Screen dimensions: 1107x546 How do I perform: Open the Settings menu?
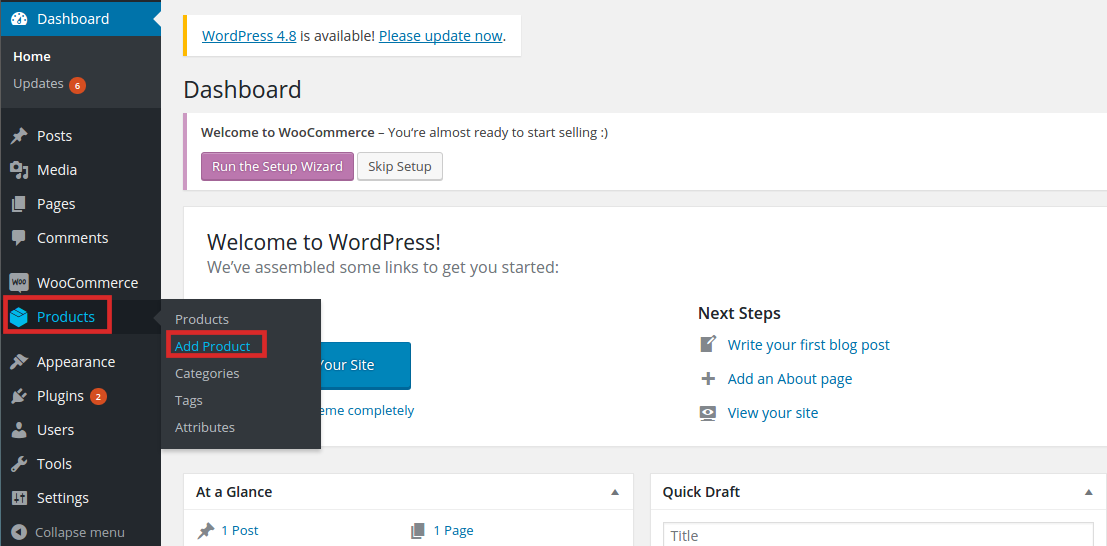pos(63,498)
